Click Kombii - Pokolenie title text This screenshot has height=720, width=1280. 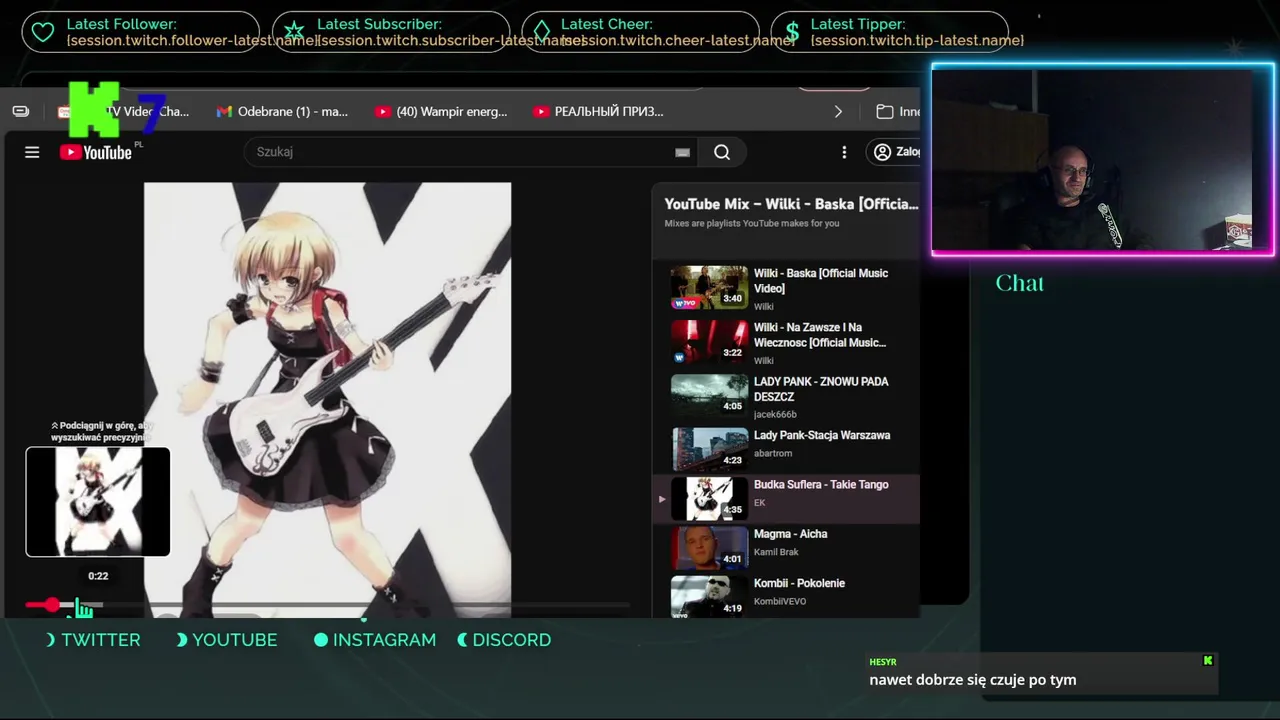pyautogui.click(x=799, y=583)
